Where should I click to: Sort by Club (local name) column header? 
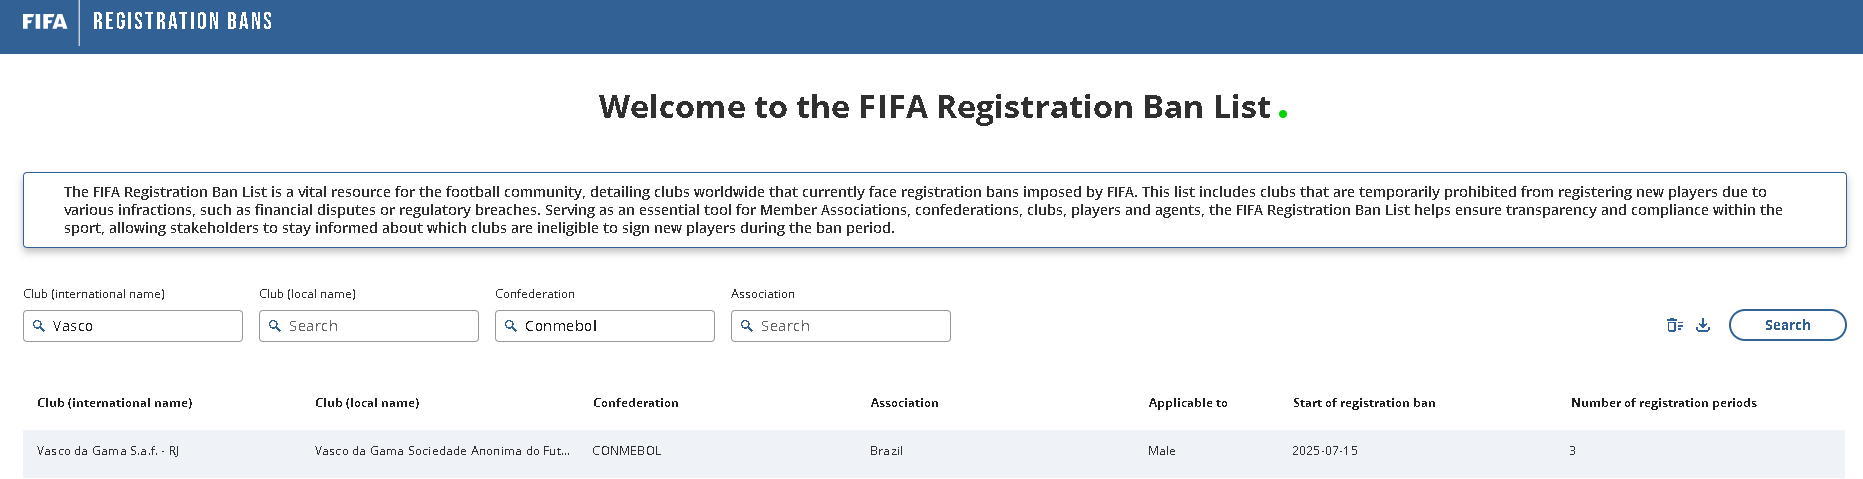click(x=367, y=403)
